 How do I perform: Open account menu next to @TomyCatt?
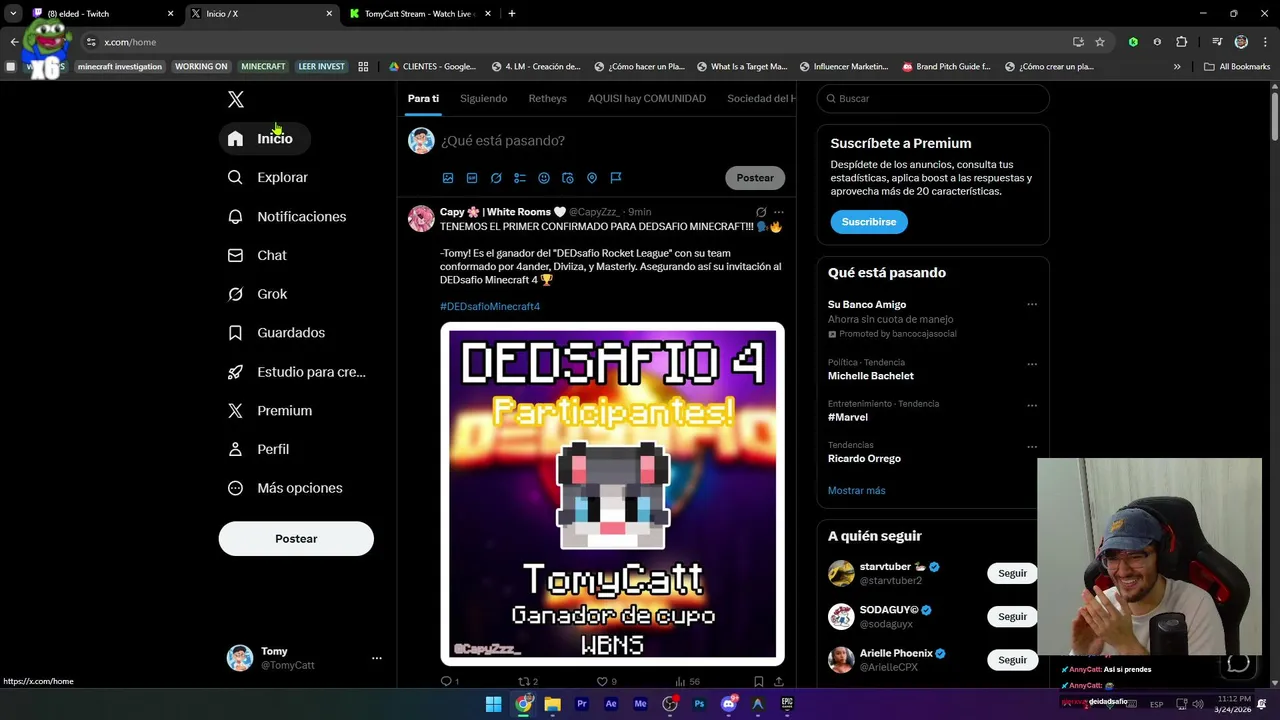377,658
